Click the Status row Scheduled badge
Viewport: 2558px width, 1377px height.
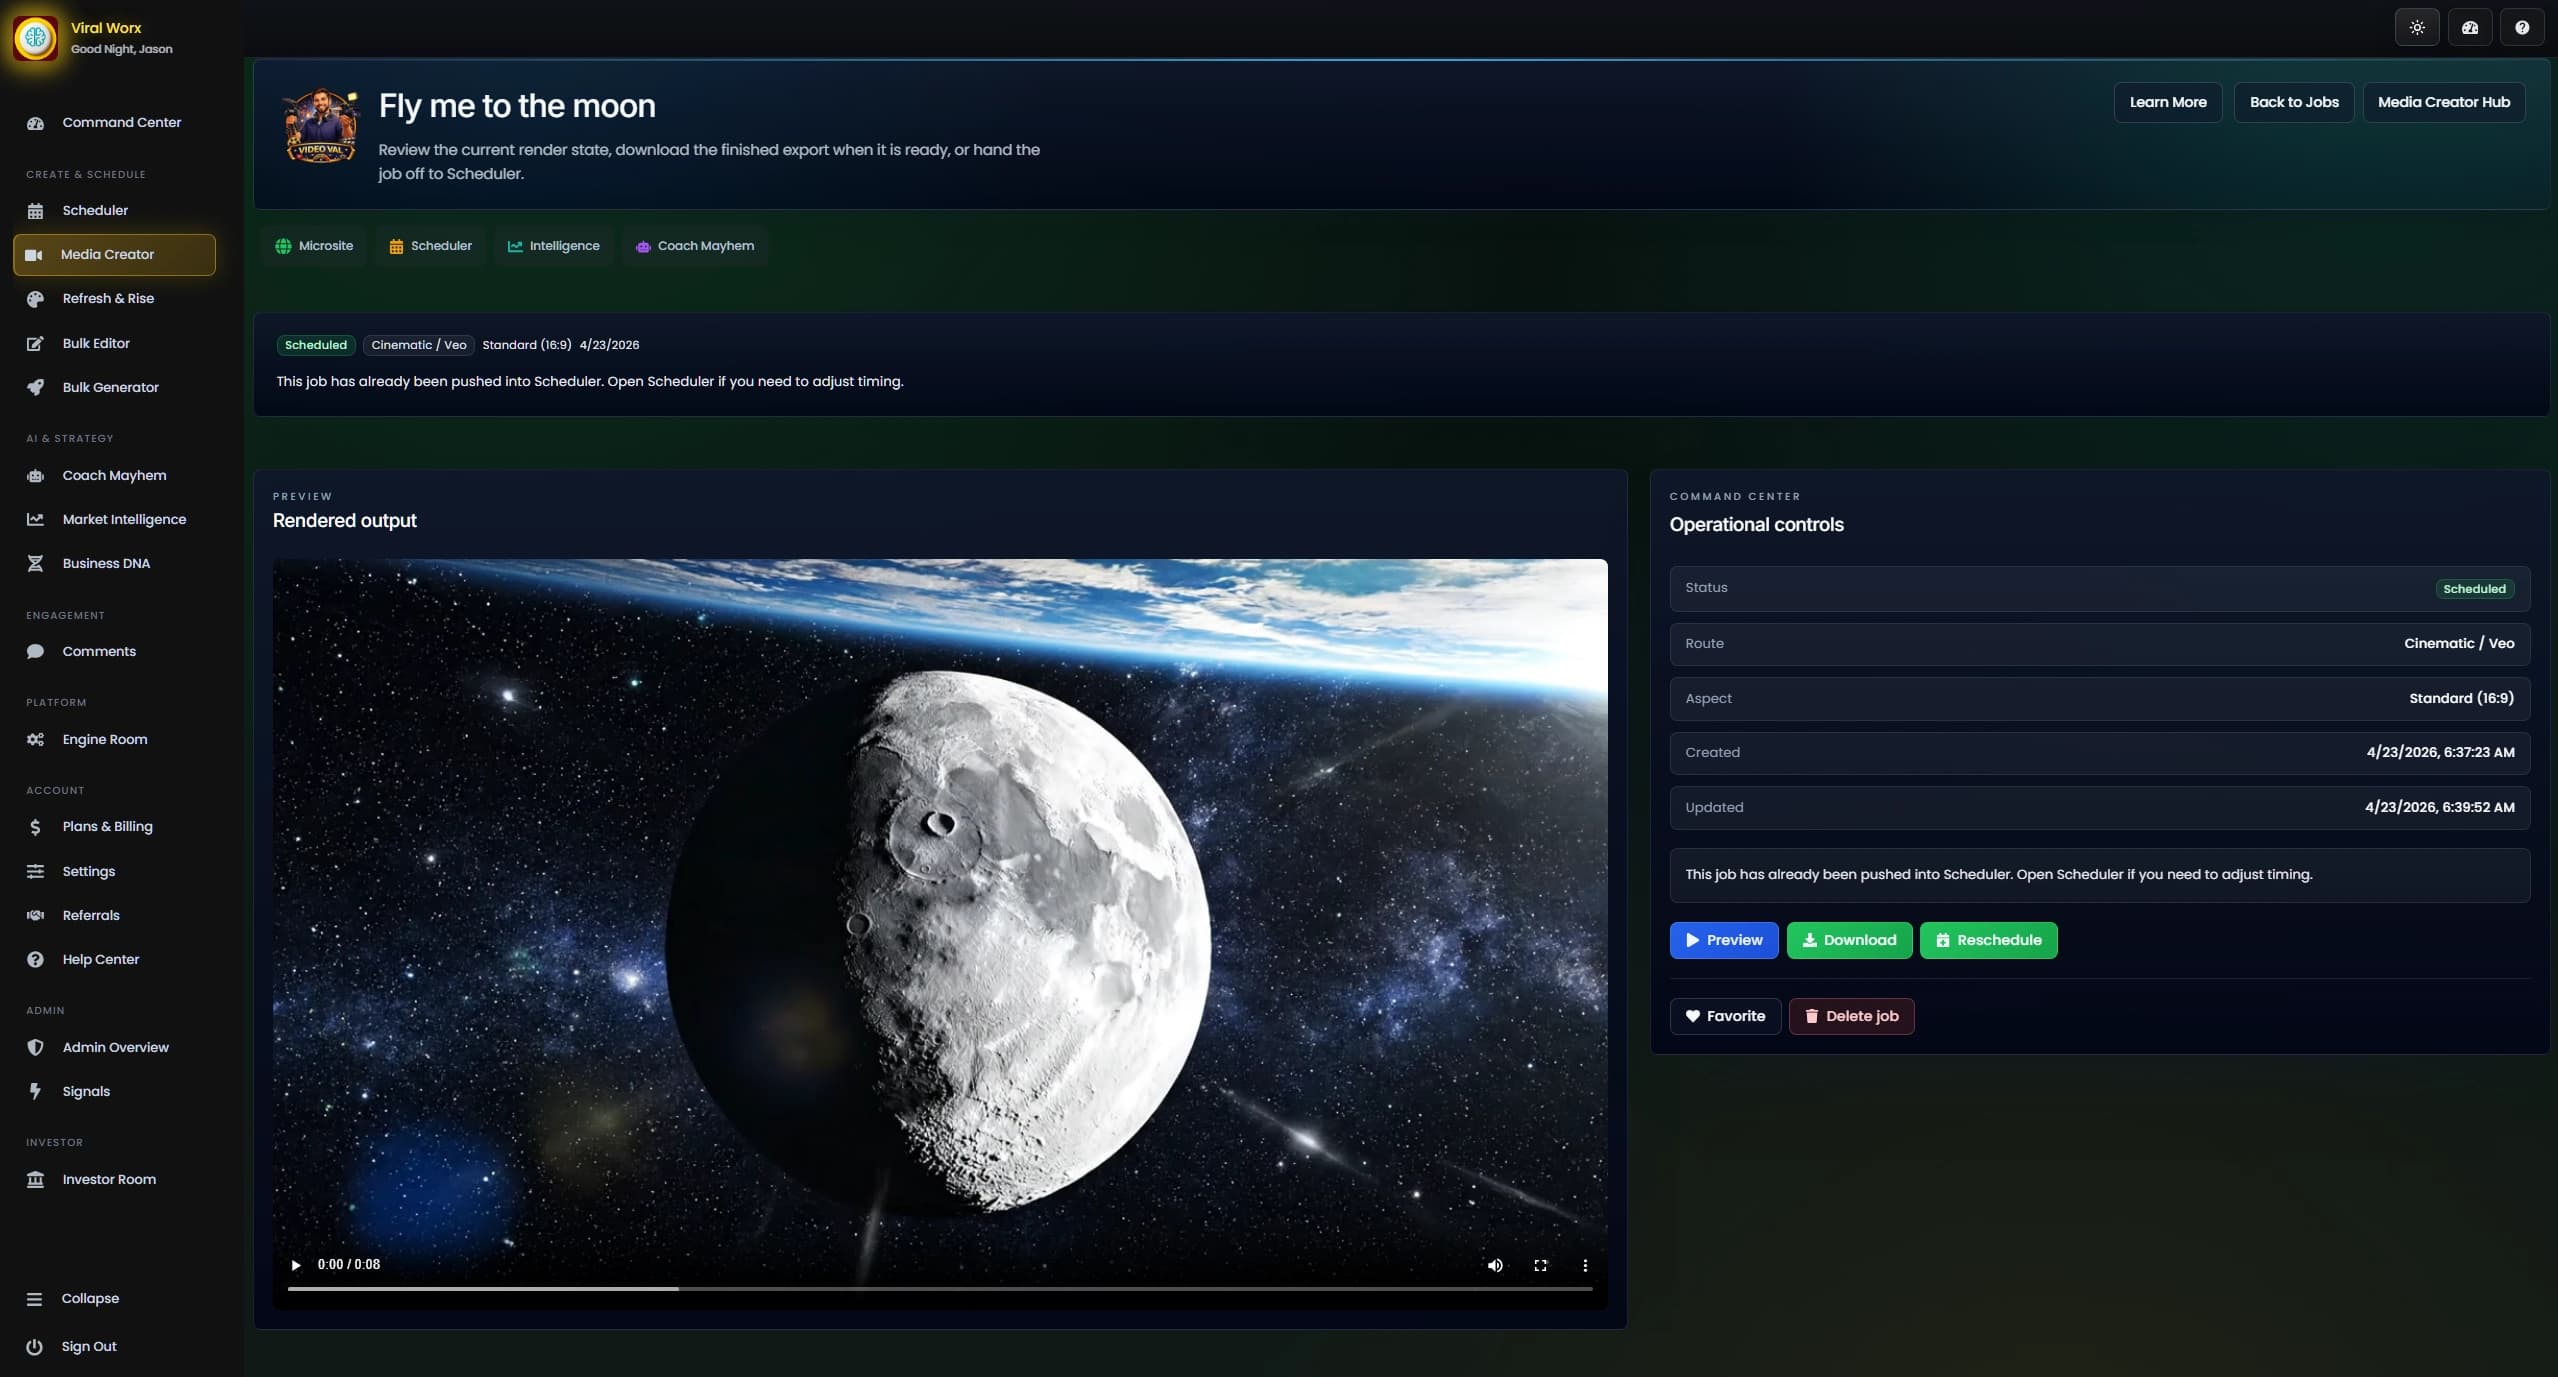point(2474,589)
